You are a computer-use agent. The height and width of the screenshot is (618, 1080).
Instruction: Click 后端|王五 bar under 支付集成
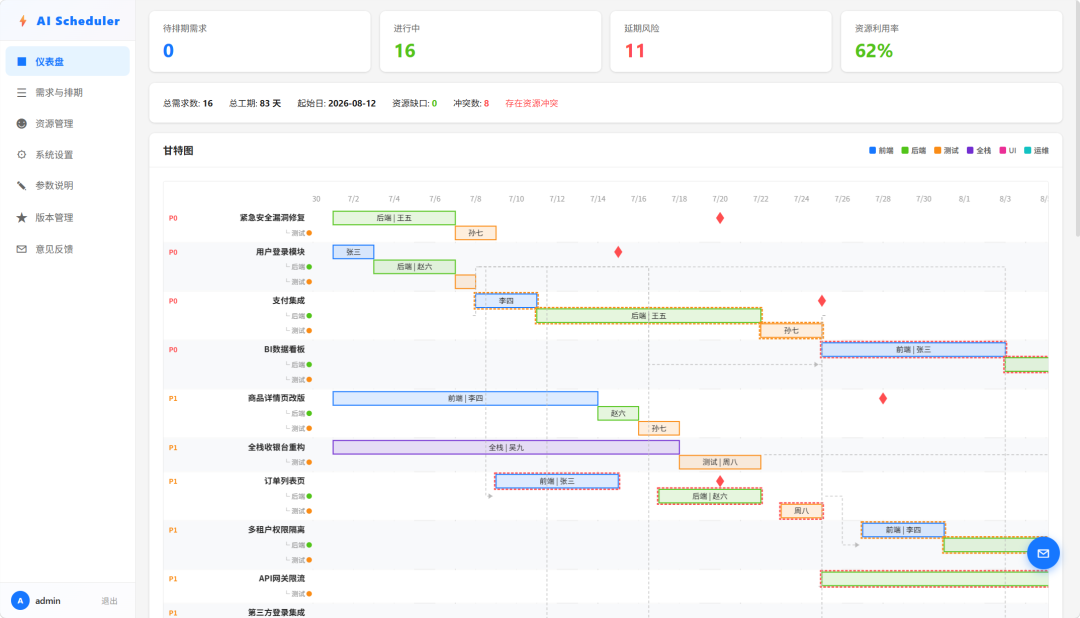(649, 316)
